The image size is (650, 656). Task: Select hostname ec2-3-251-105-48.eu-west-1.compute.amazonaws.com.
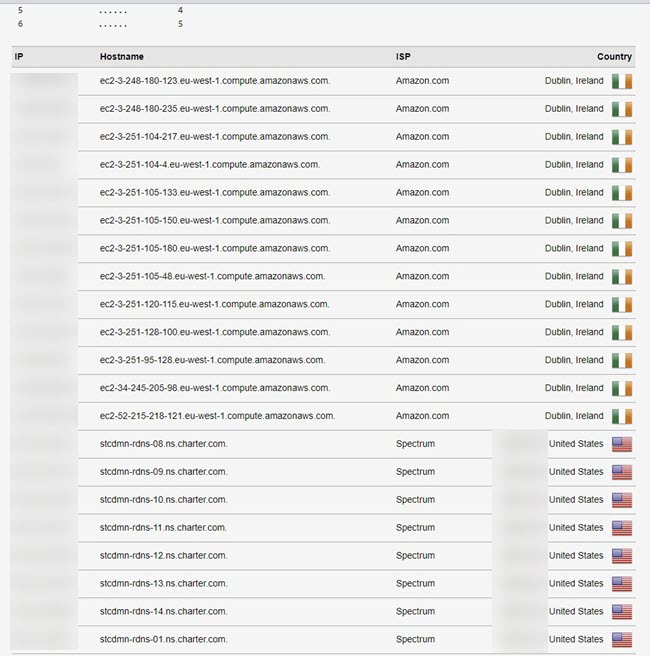[x=212, y=276]
